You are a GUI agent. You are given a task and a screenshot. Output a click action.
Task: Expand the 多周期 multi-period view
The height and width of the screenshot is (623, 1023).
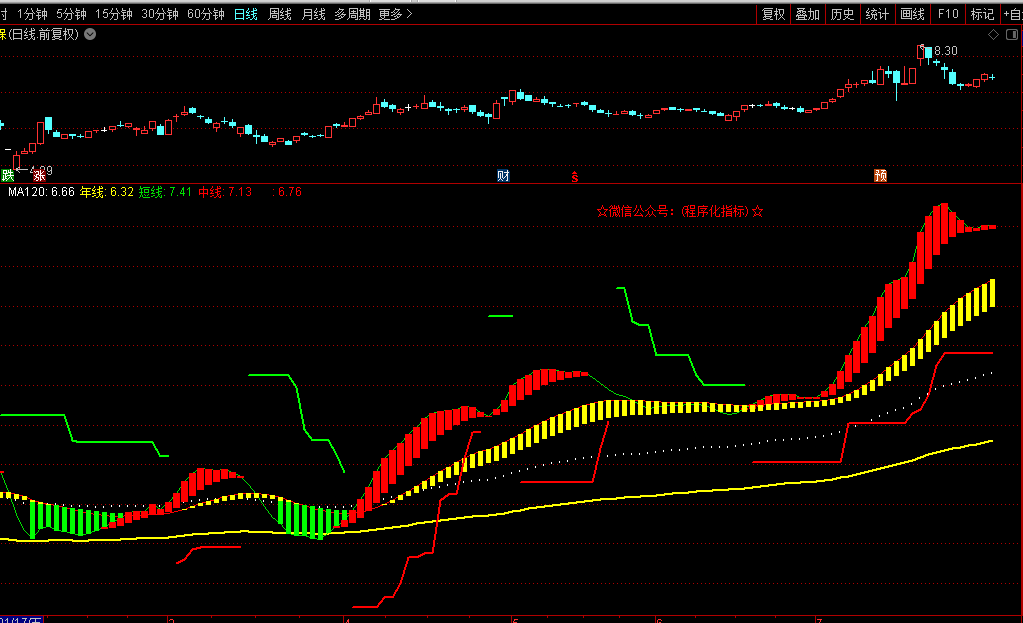pyautogui.click(x=352, y=14)
